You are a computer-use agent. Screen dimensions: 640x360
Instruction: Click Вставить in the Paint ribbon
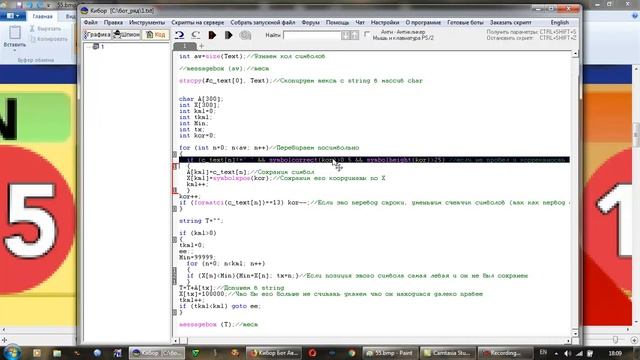(x=15, y=38)
